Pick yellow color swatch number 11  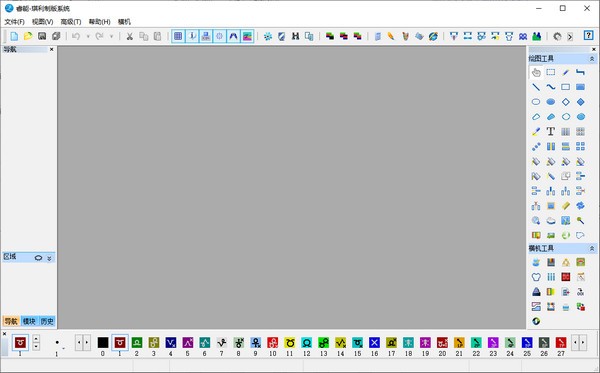tap(290, 343)
